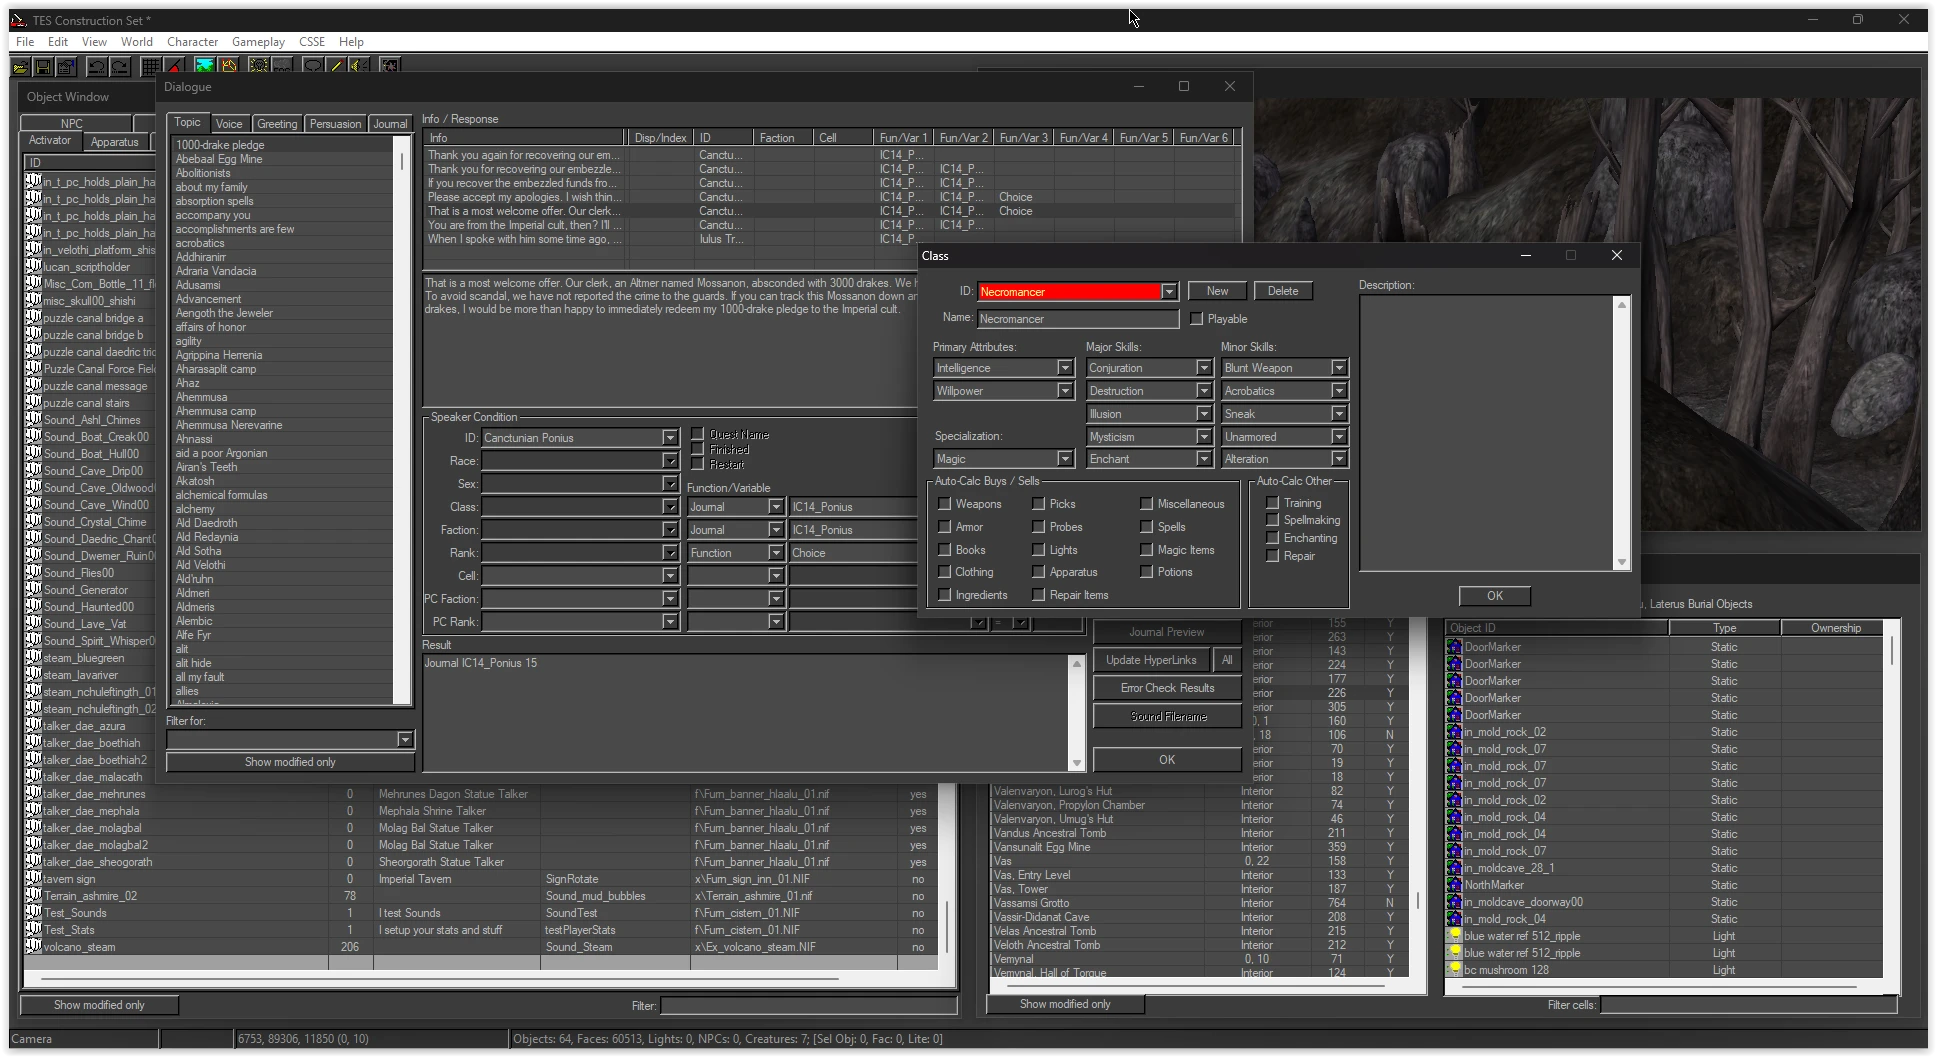
Task: Click the Error Check Results button
Action: click(x=1167, y=688)
